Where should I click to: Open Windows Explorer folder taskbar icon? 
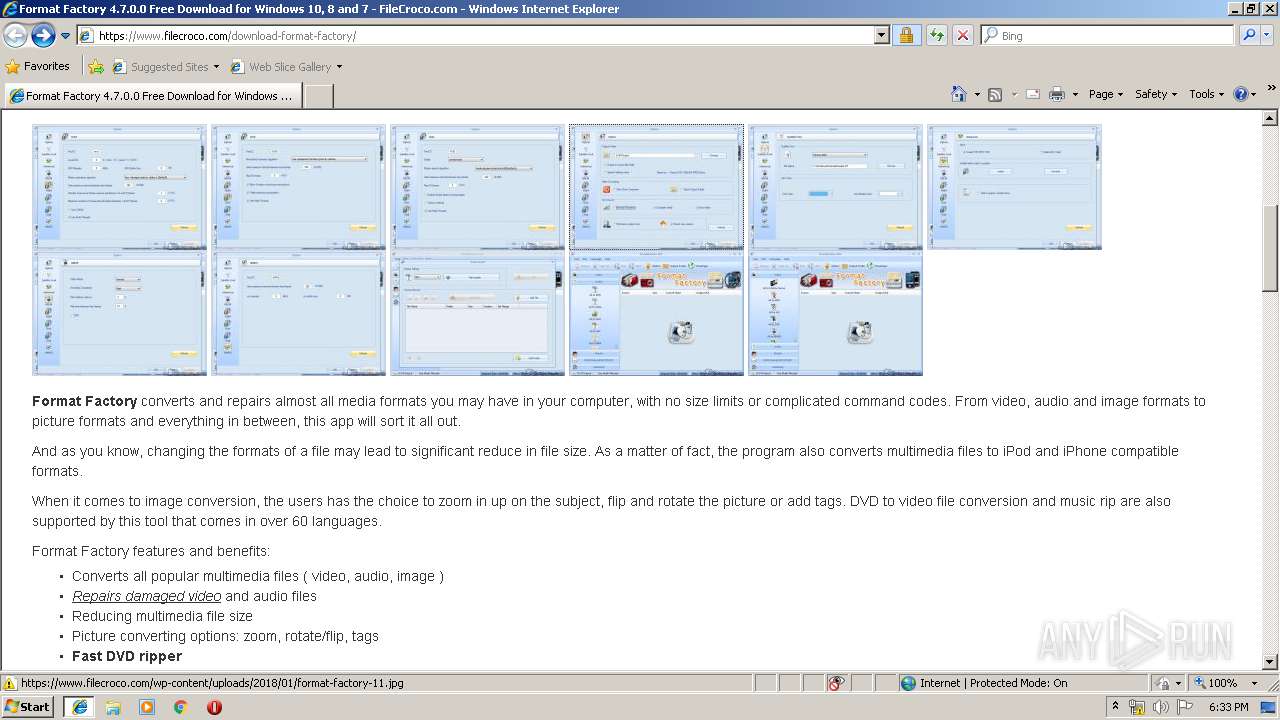(x=113, y=706)
